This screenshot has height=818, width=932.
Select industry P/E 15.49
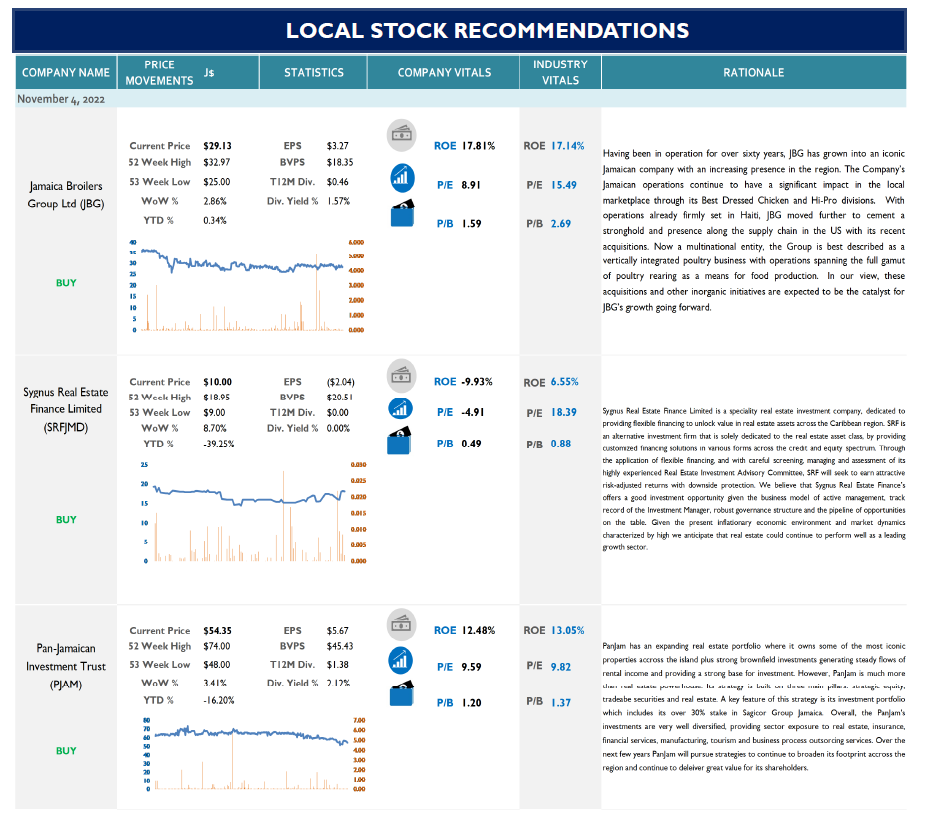[x=563, y=185]
